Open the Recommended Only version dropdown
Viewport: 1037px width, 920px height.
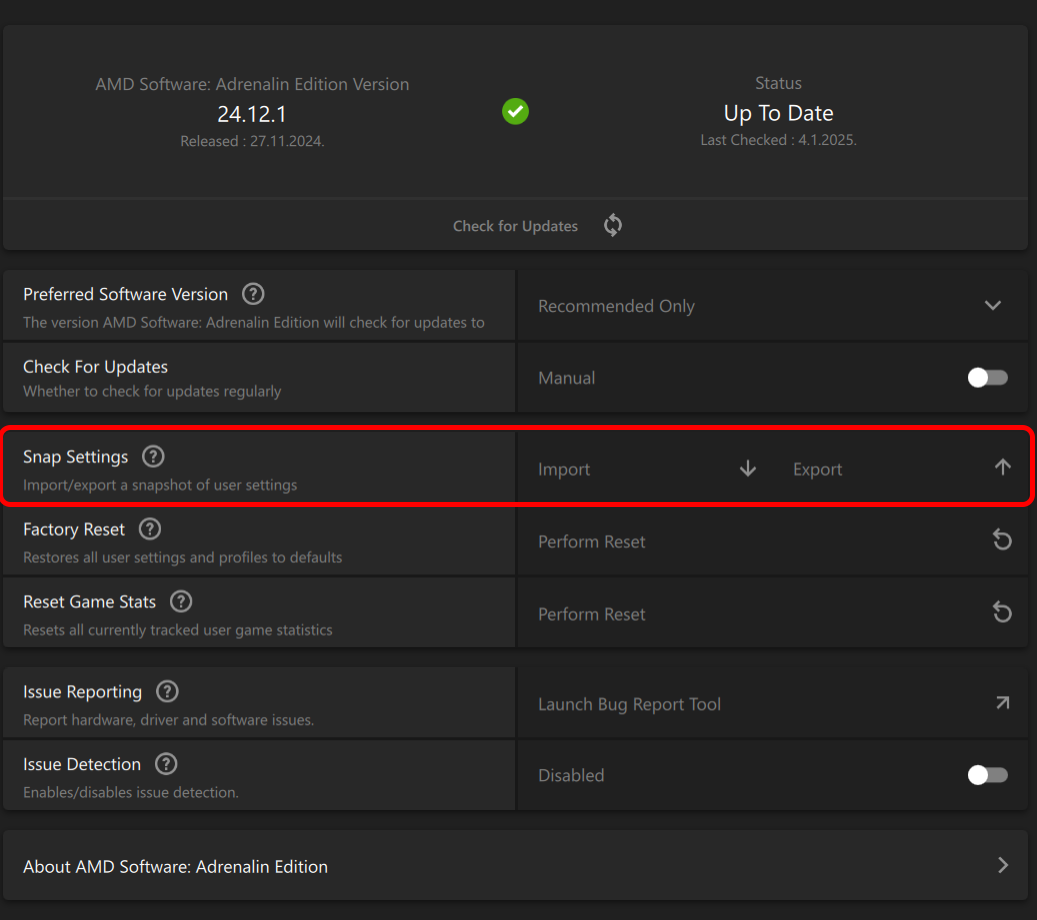772,306
